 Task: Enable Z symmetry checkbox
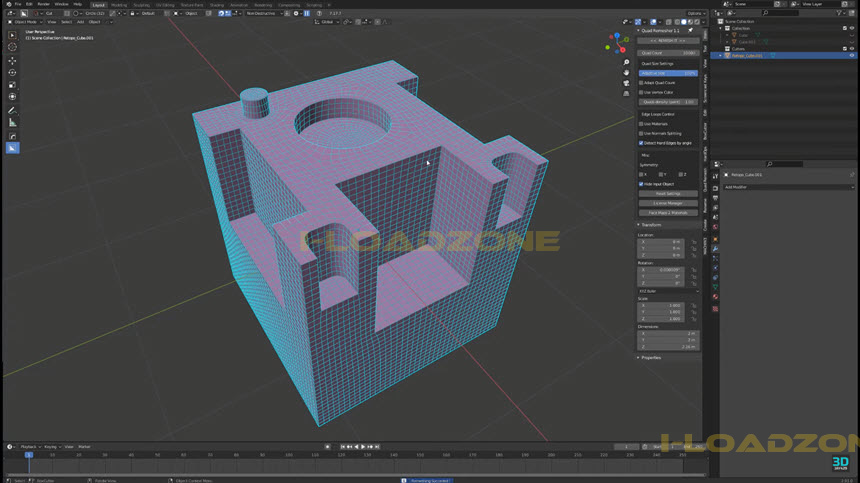[x=681, y=174]
